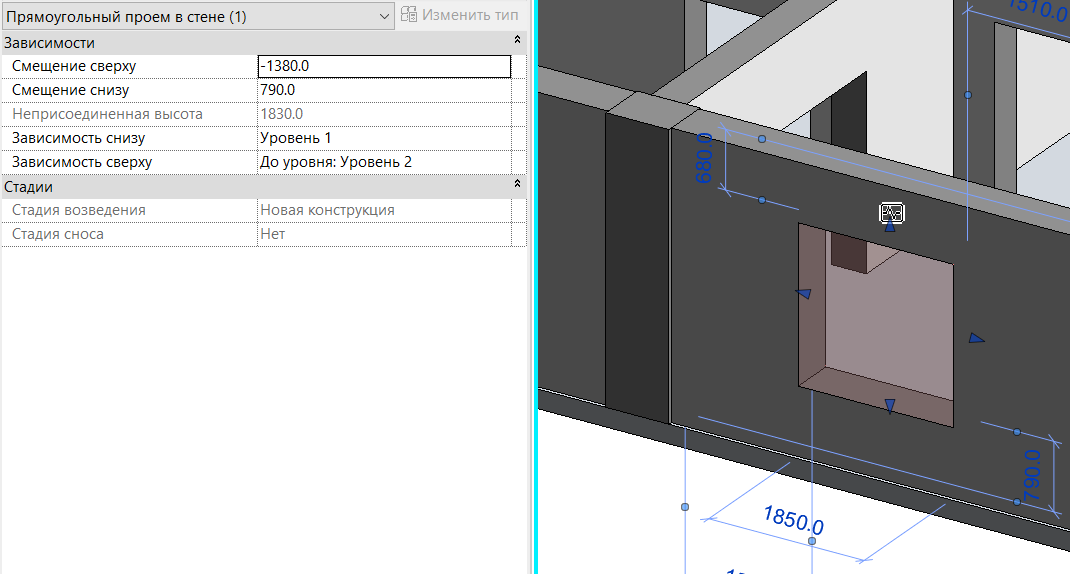Click the 680.0 temporary dimension text
Viewport: 1070px width, 574px height.
tap(704, 158)
